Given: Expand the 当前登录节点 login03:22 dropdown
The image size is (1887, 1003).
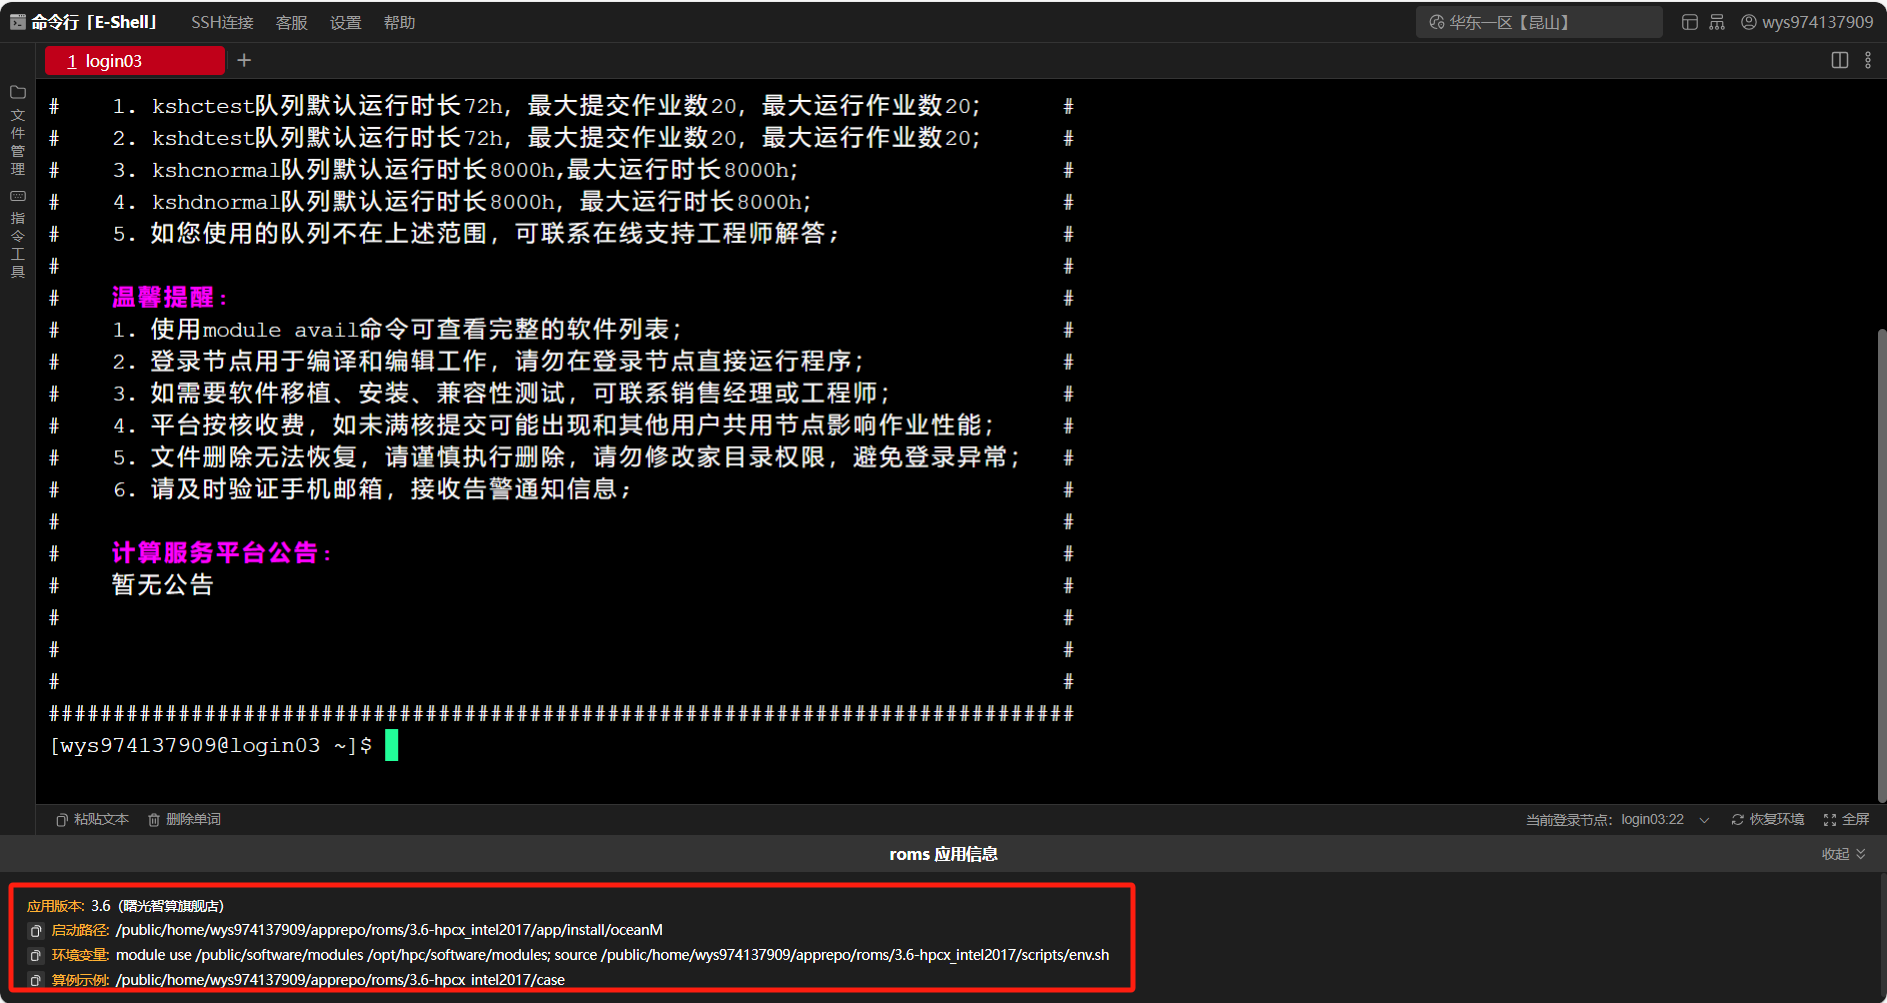Looking at the screenshot, I should pos(1704,820).
